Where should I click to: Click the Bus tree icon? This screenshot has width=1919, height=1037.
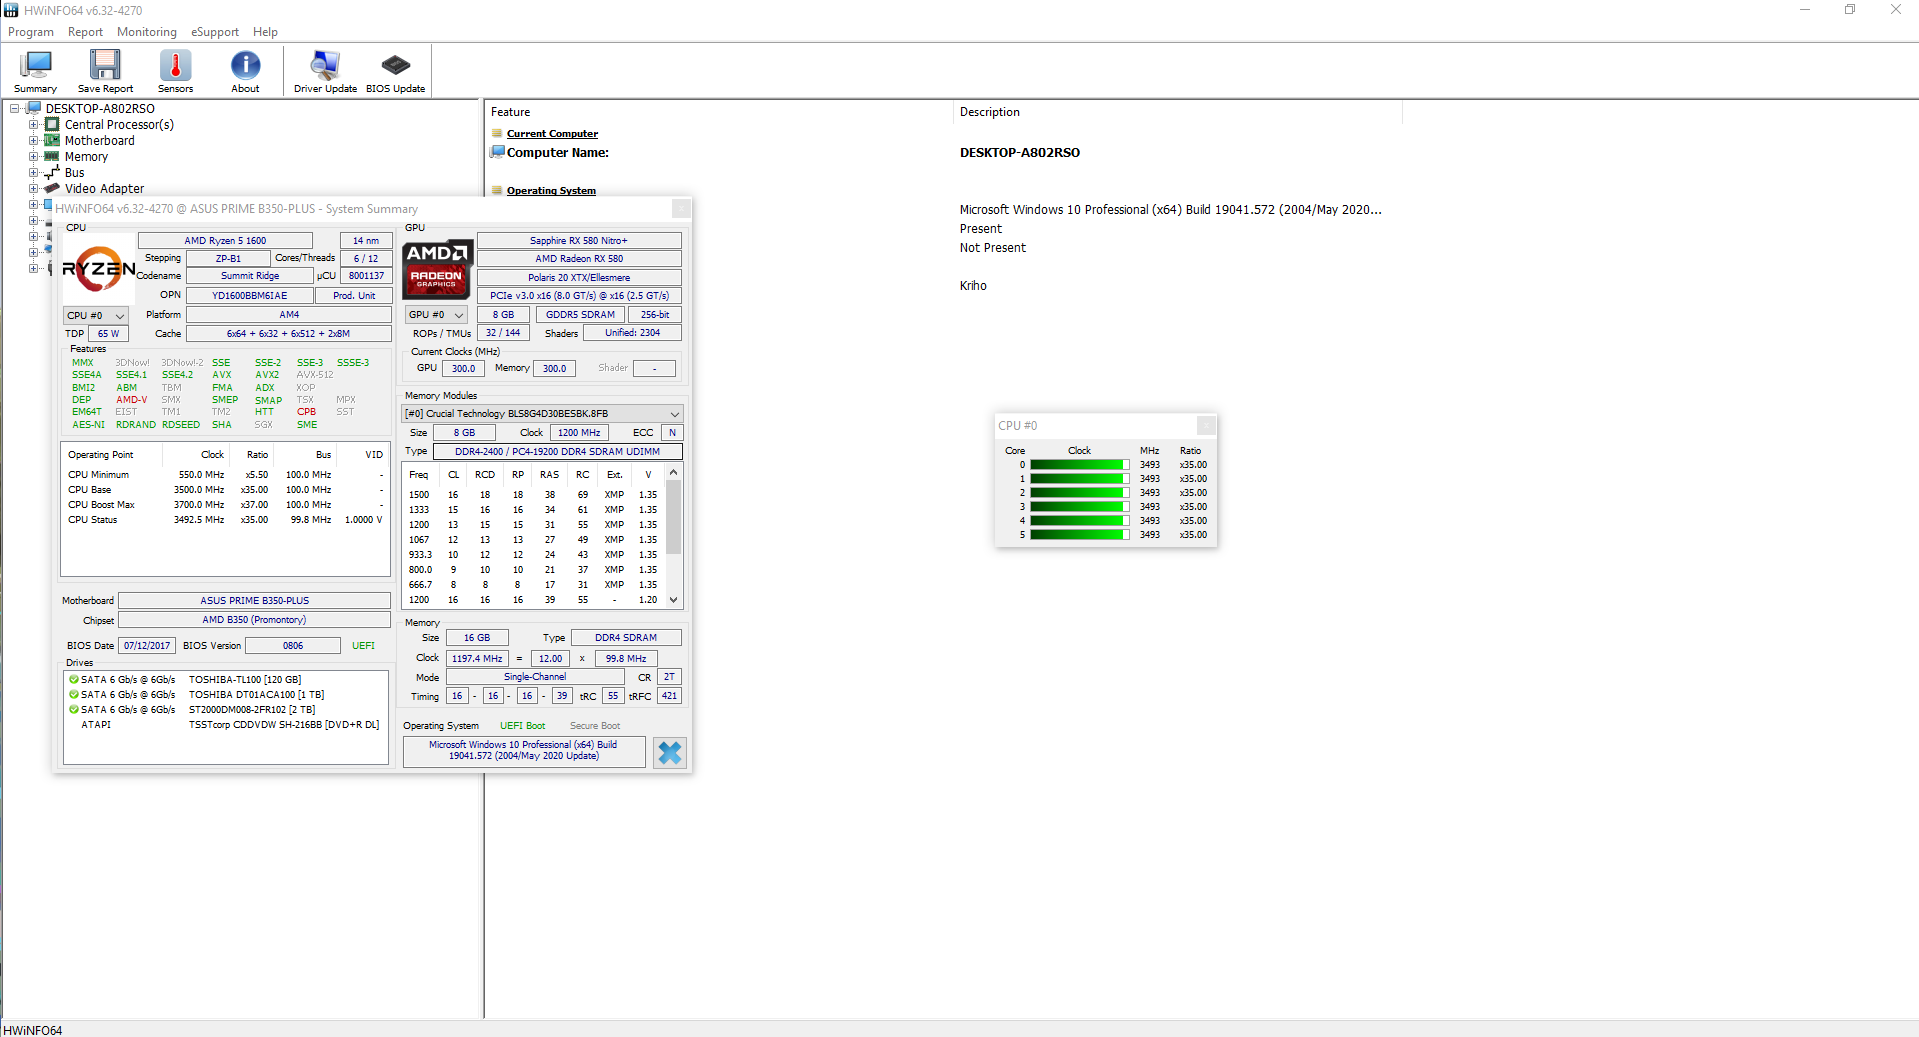52,173
